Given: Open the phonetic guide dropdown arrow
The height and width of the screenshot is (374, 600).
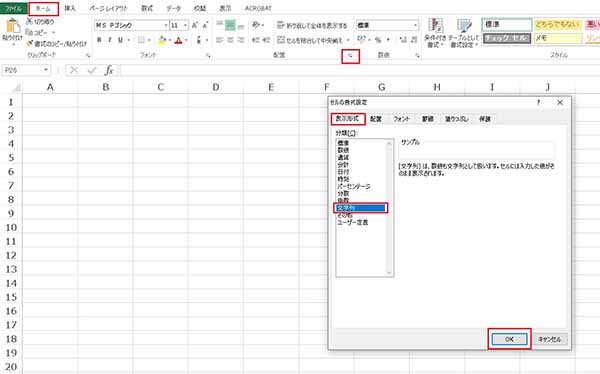Looking at the screenshot, I should (x=207, y=40).
